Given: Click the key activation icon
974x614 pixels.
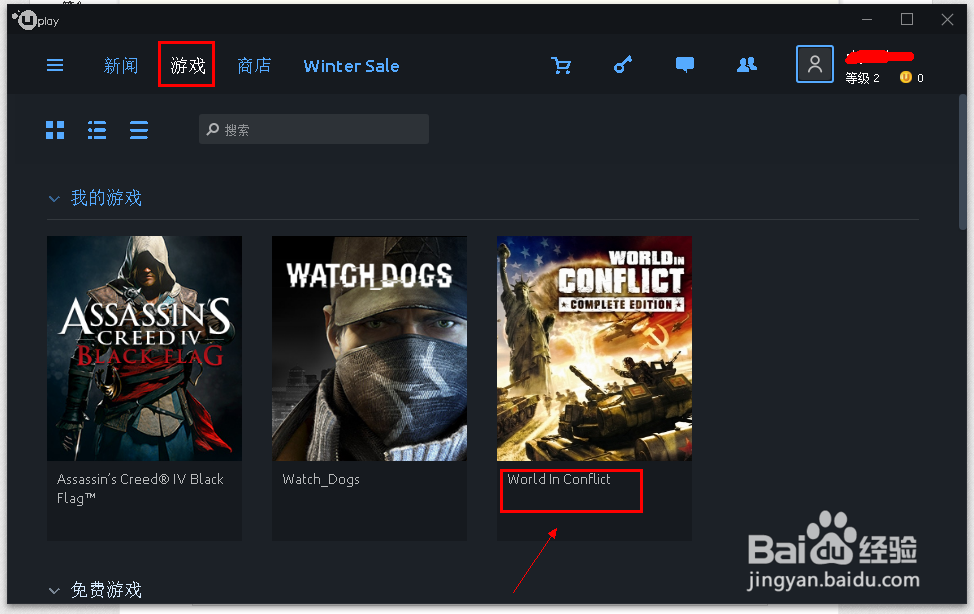Looking at the screenshot, I should pos(623,65).
